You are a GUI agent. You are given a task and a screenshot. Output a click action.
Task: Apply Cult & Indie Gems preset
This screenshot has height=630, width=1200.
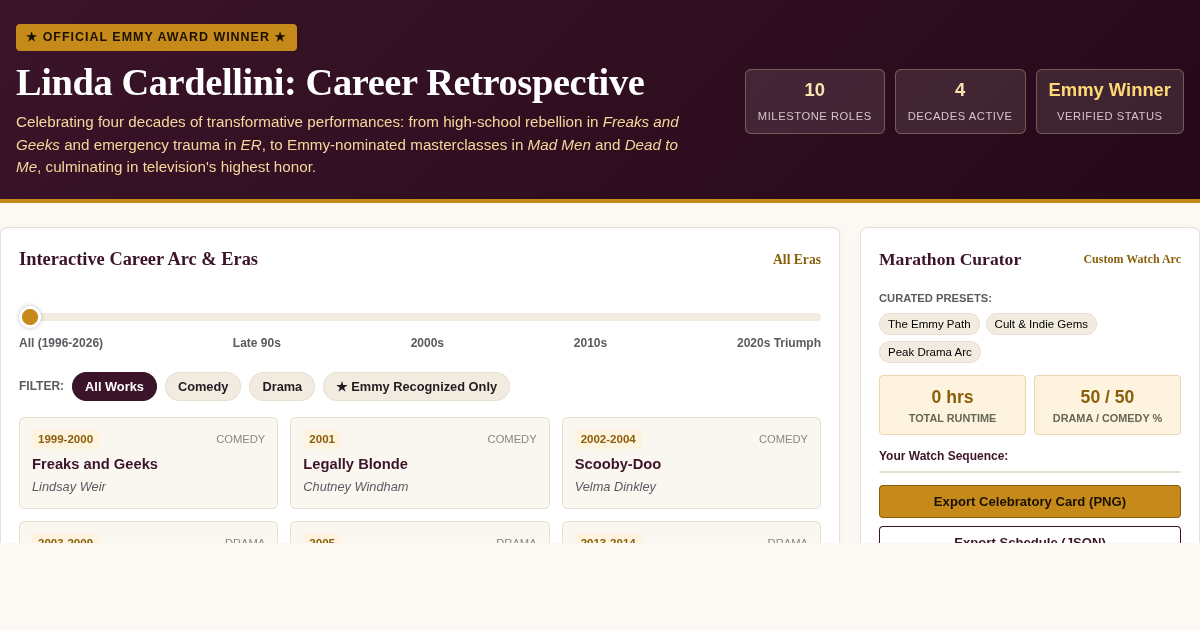tap(1041, 324)
